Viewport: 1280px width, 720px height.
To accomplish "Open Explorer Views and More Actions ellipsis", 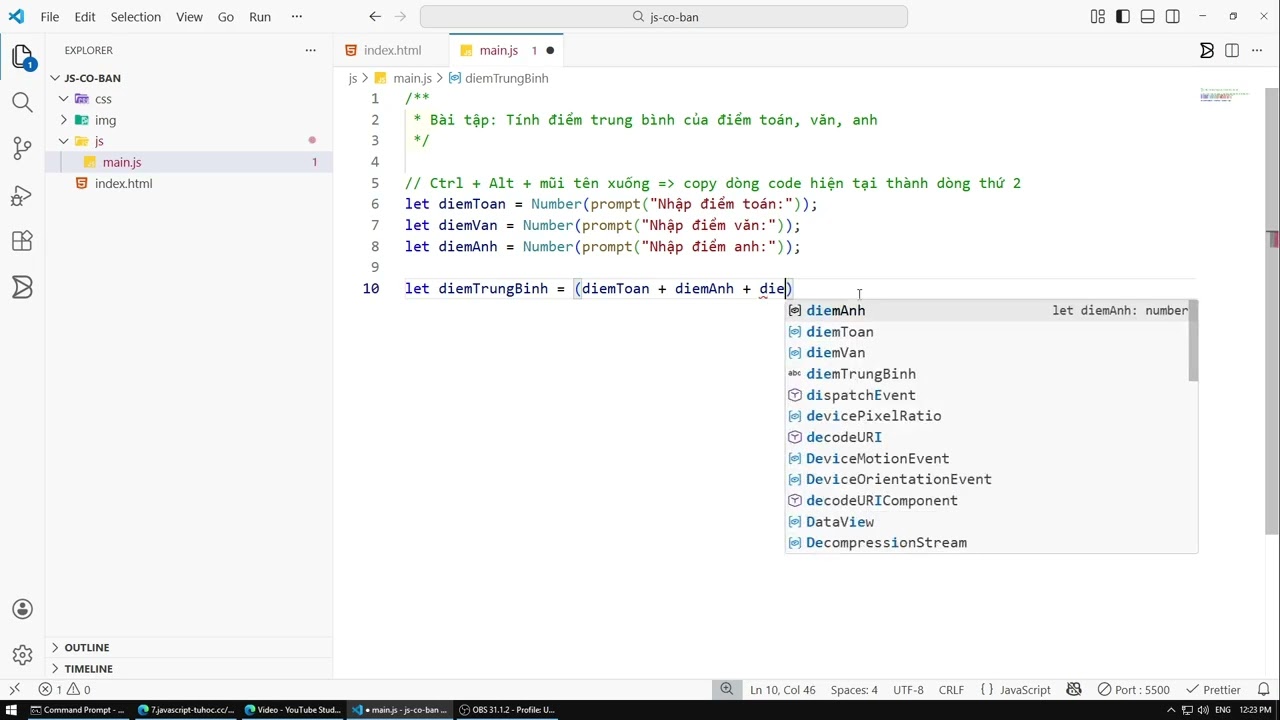I will pyautogui.click(x=310, y=50).
